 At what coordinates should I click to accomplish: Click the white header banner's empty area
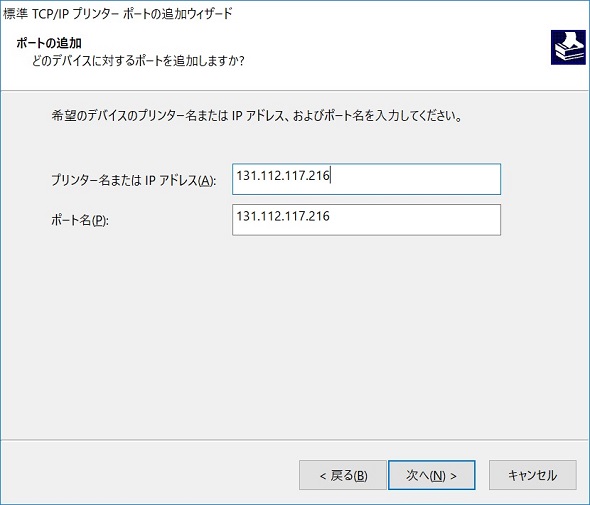pyautogui.click(x=395, y=49)
